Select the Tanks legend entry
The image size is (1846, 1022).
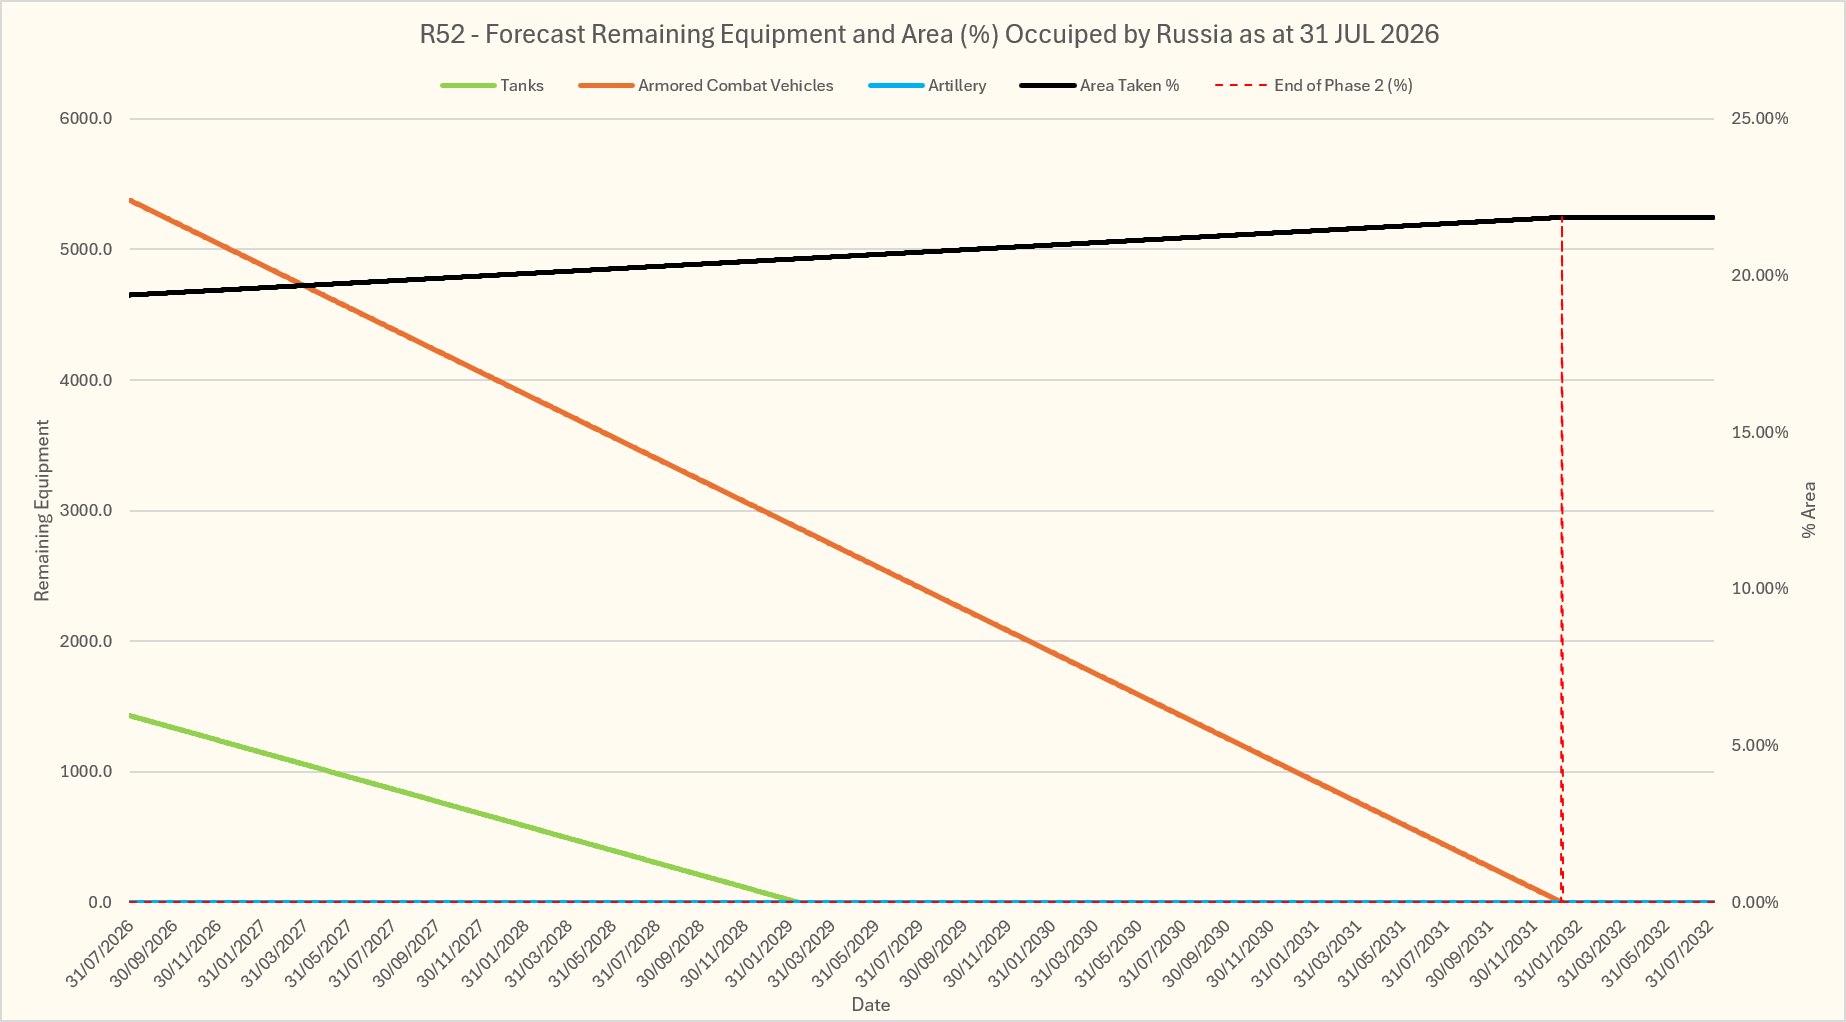tap(492, 86)
